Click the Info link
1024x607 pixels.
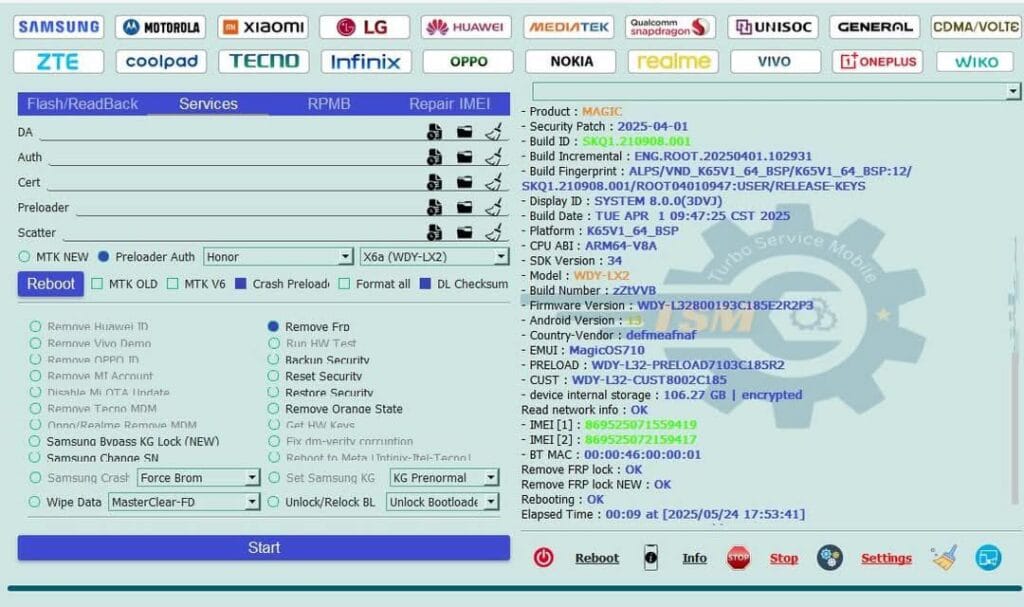(x=694, y=558)
